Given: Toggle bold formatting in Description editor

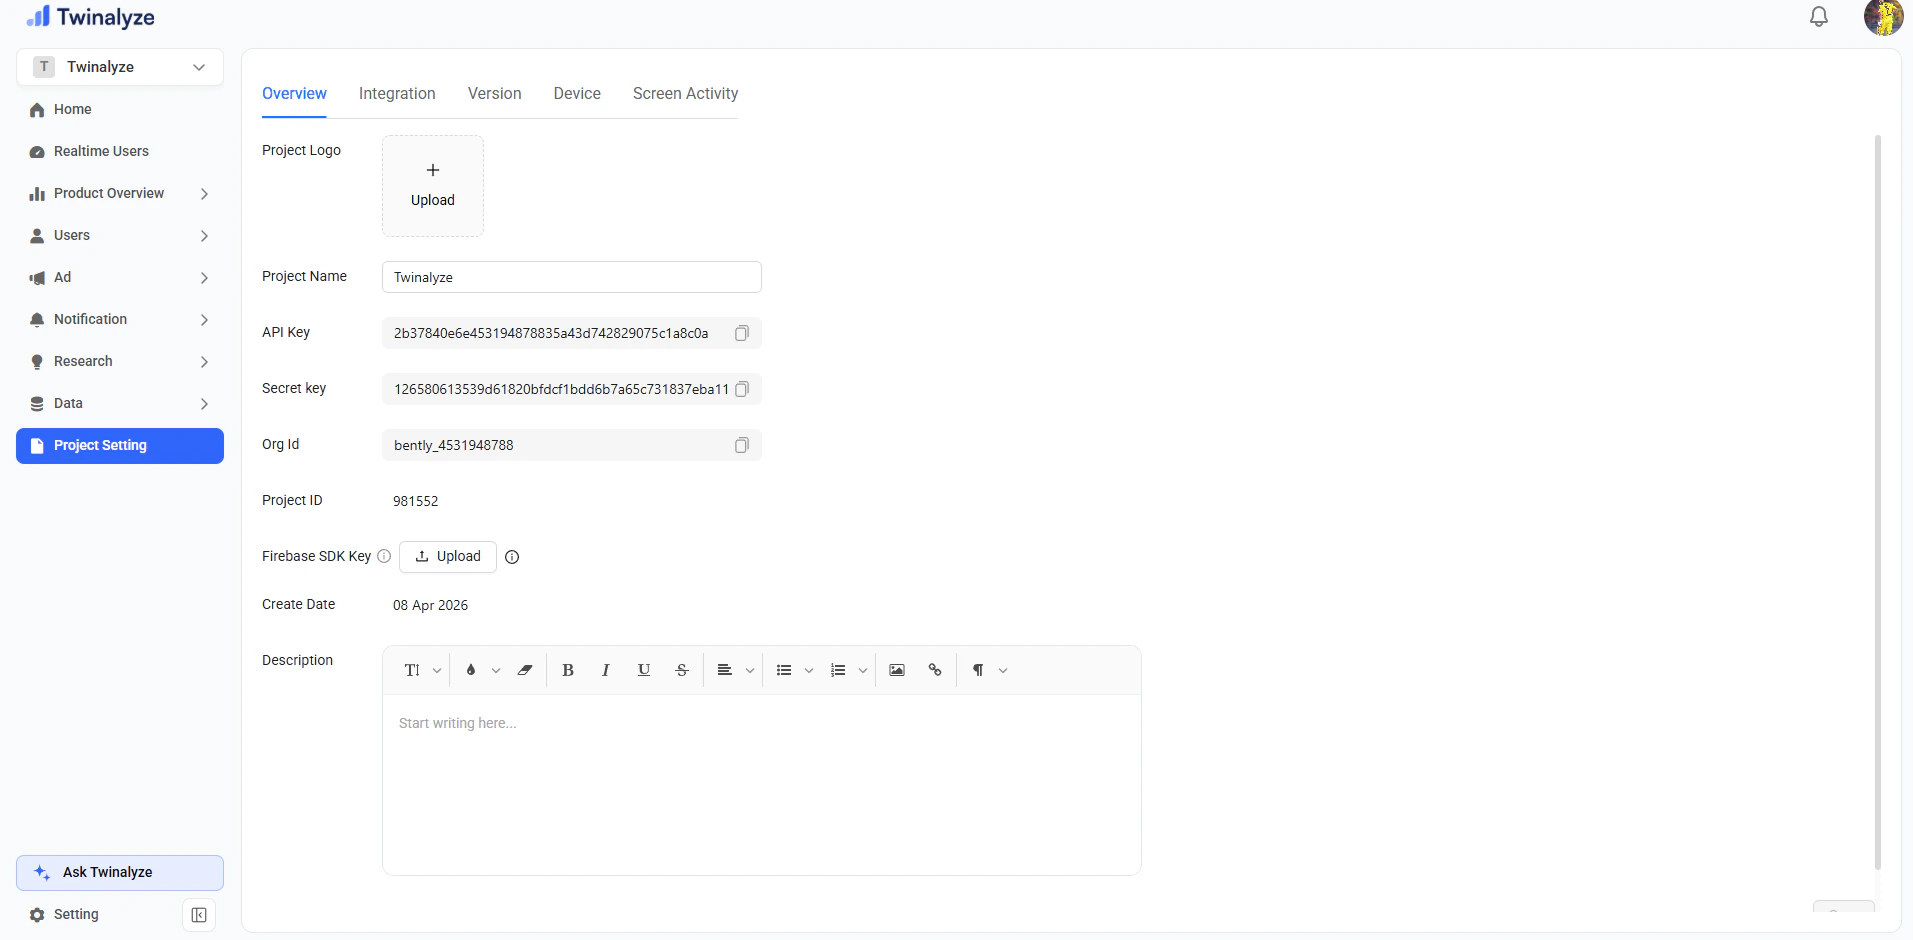Looking at the screenshot, I should [568, 670].
